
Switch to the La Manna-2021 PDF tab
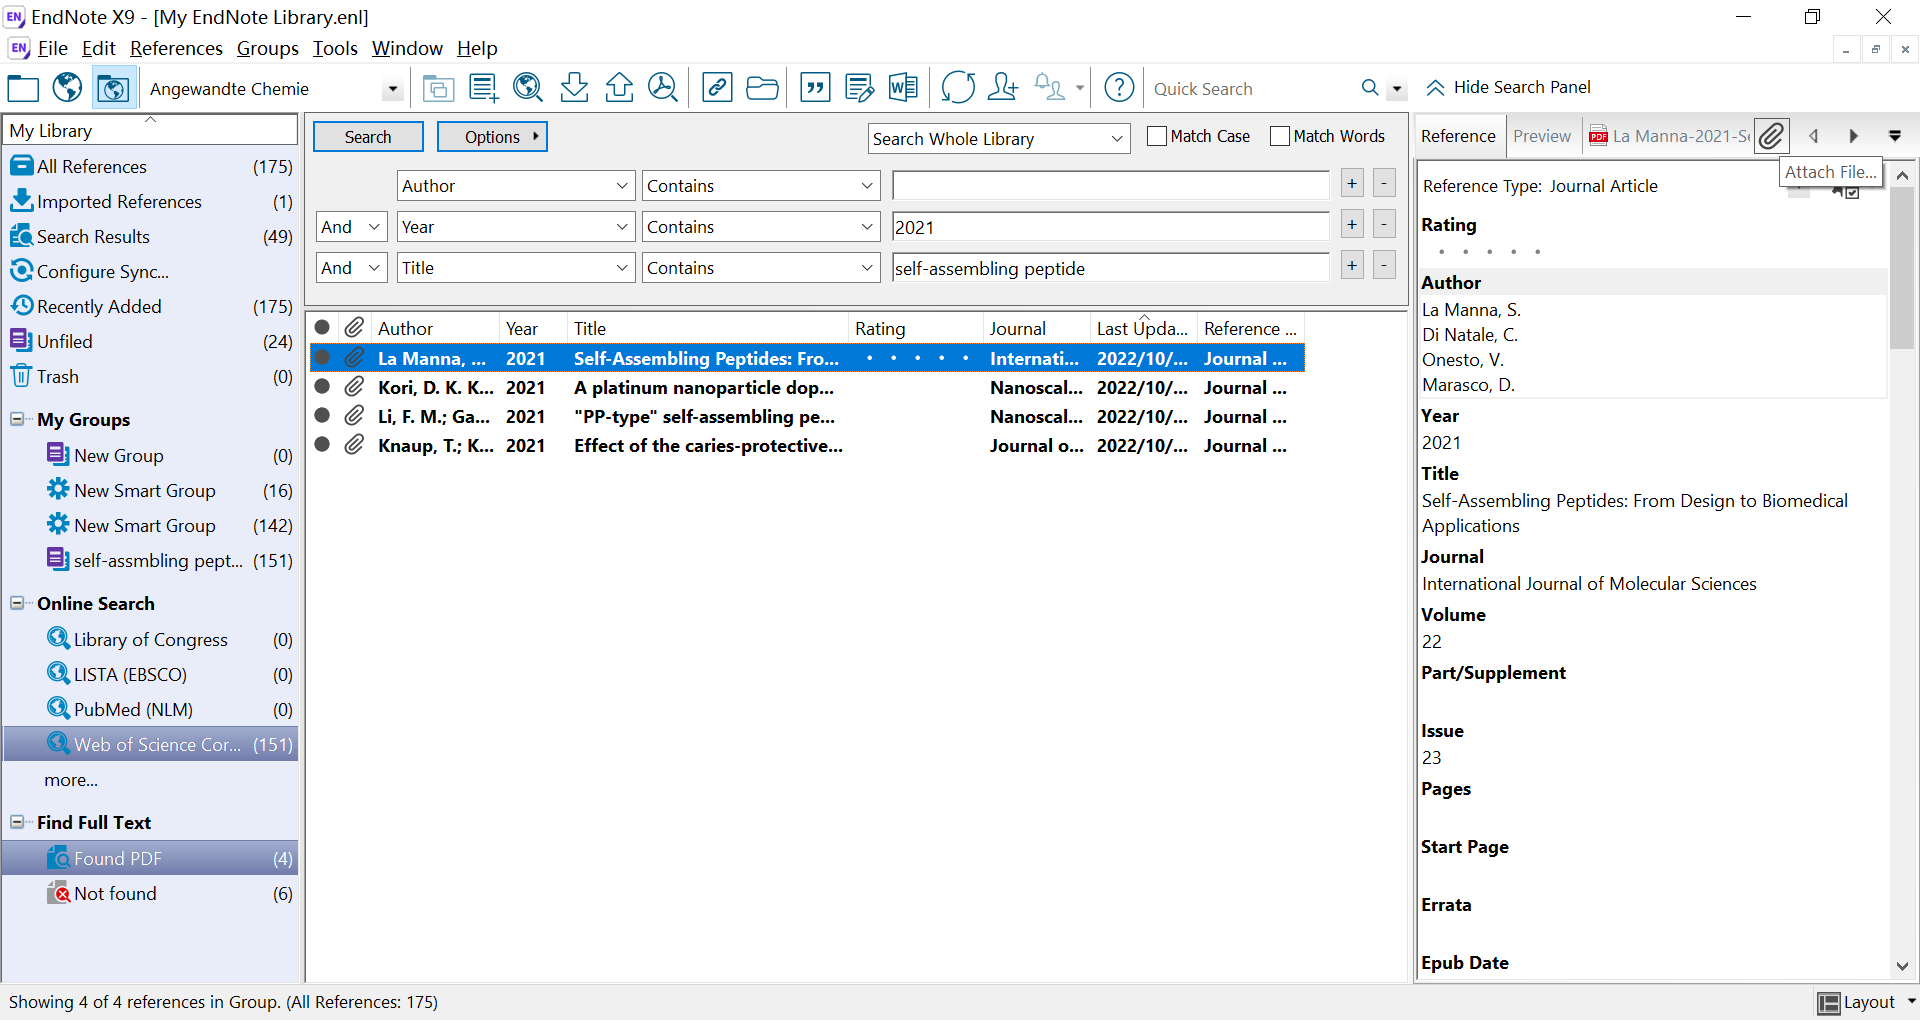[1670, 136]
